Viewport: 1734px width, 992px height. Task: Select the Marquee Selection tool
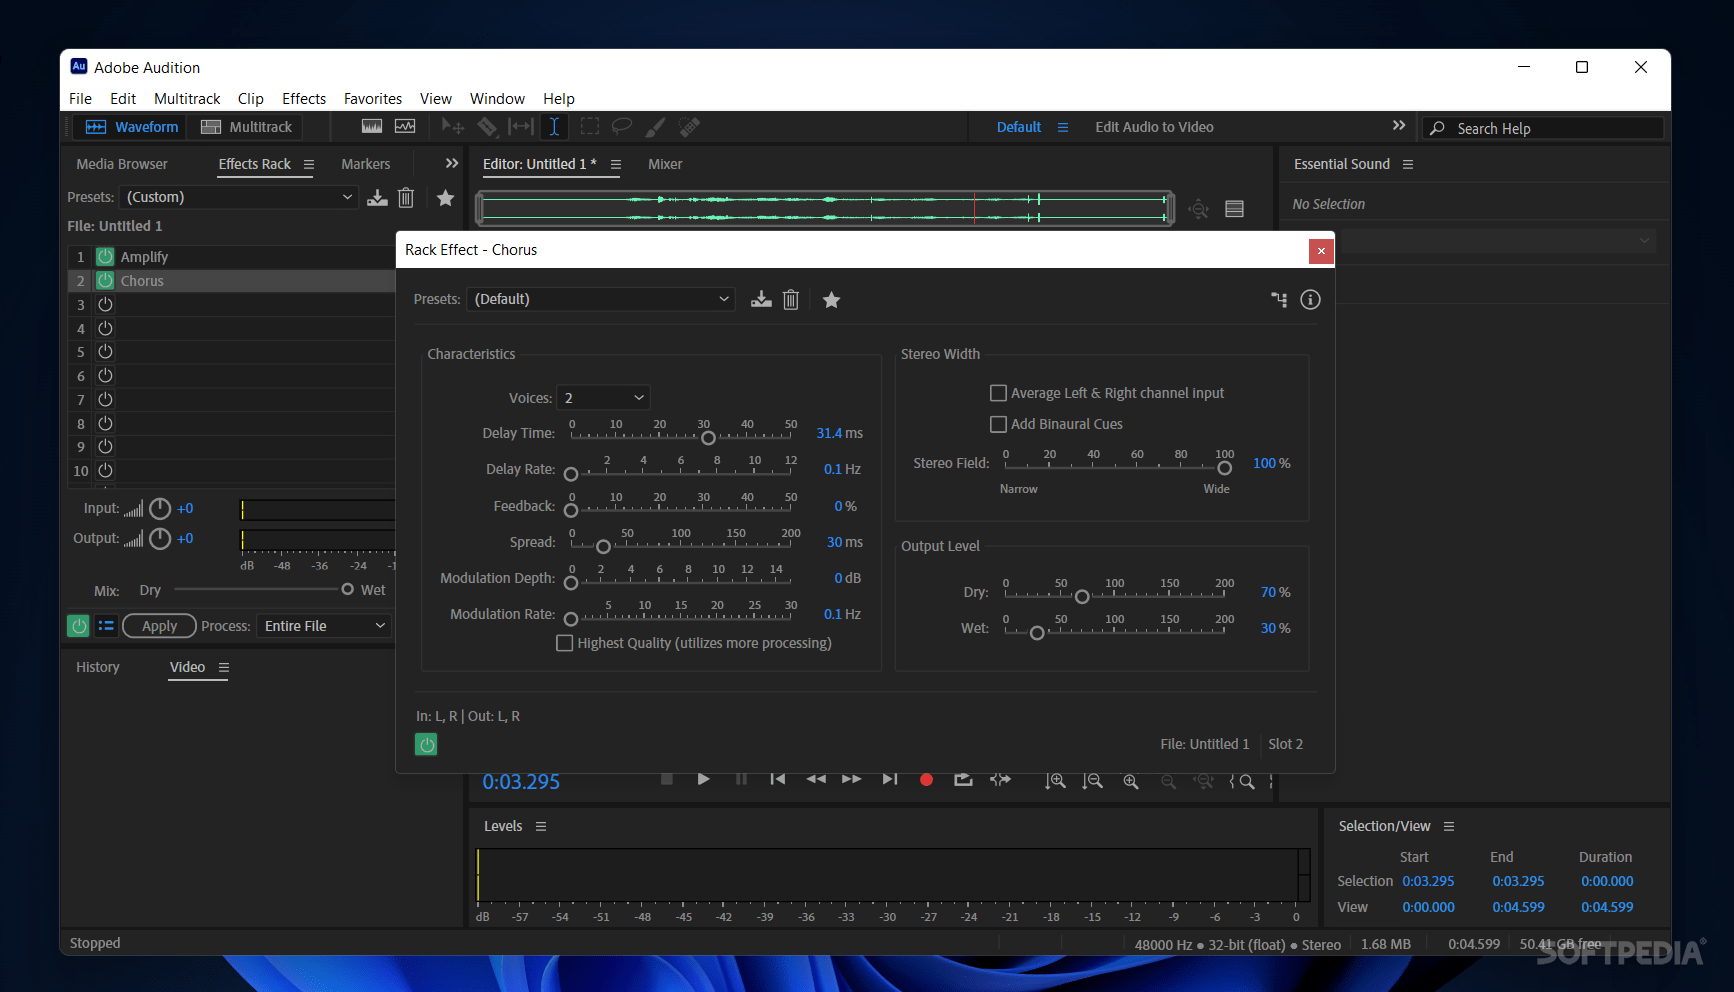click(x=590, y=127)
